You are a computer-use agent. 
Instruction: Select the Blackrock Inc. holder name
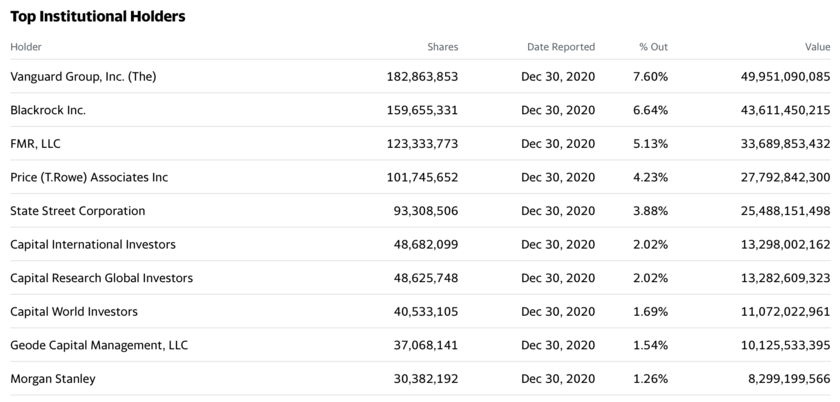pyautogui.click(x=48, y=110)
